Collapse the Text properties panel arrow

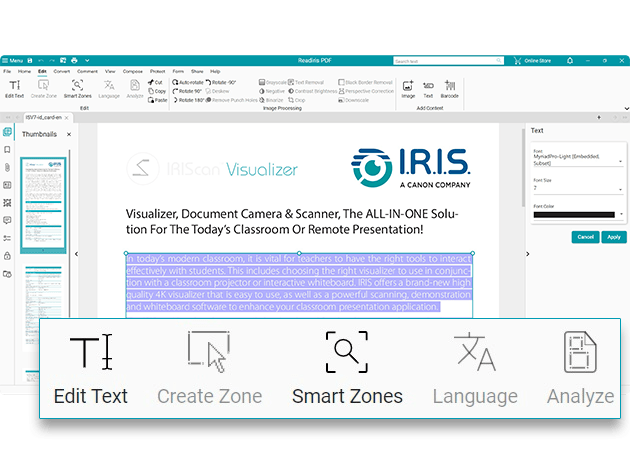(x=528, y=254)
